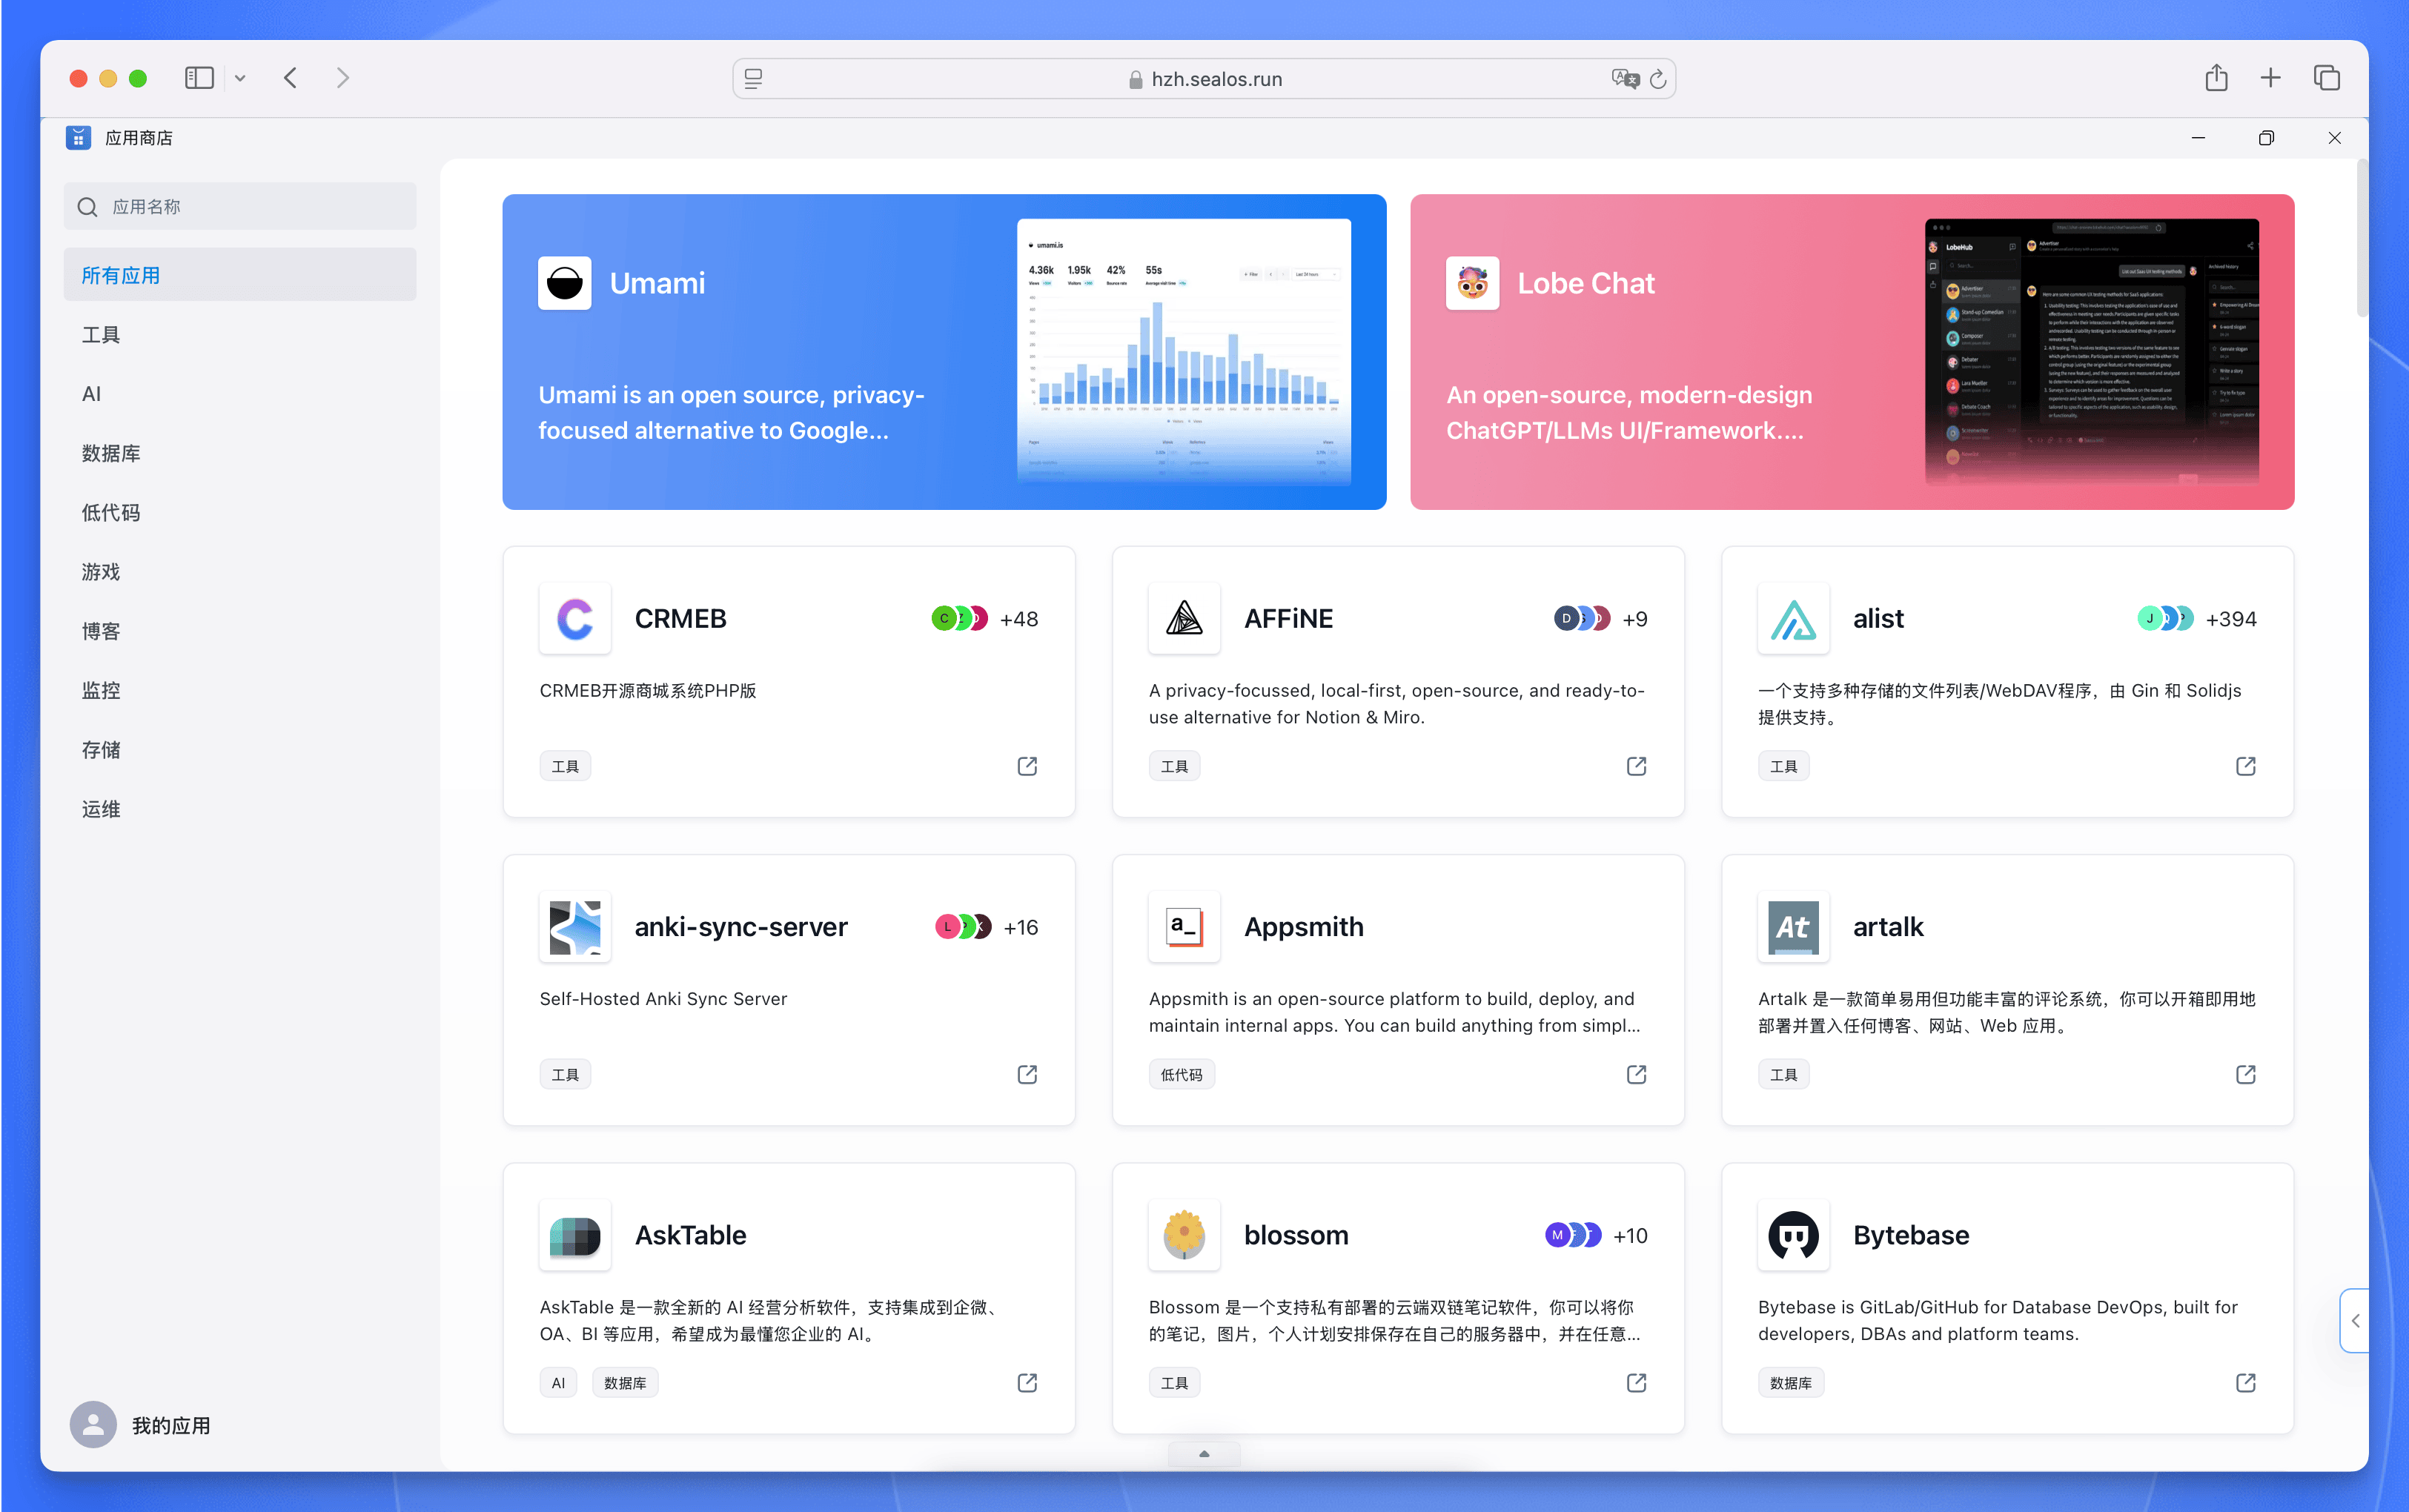This screenshot has height=1512, width=2409.
Task: Open the Umami featured banner
Action: tap(944, 352)
